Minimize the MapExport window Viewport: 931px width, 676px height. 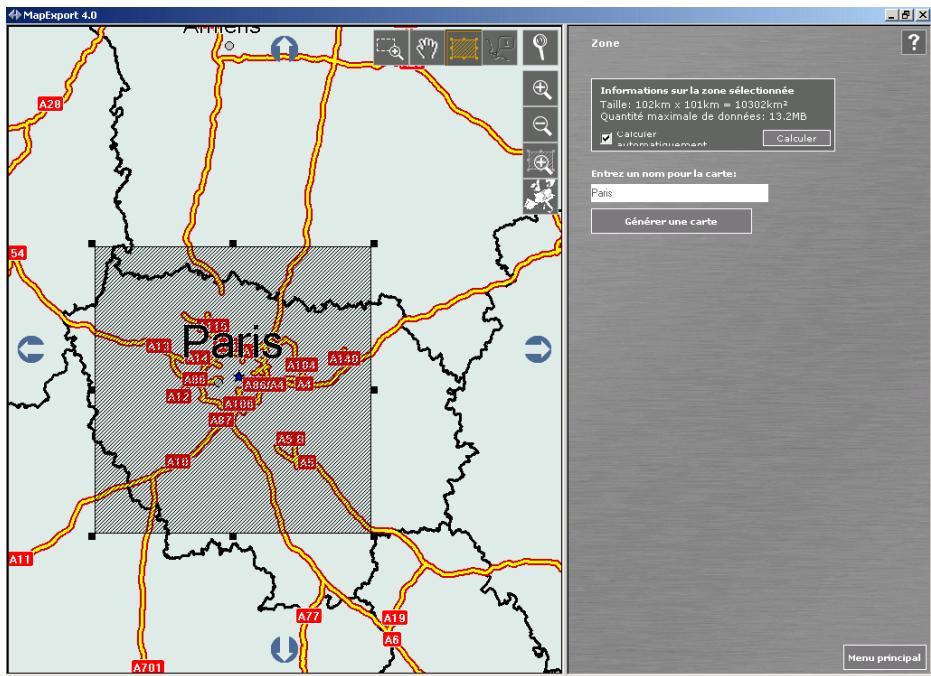[x=892, y=15]
